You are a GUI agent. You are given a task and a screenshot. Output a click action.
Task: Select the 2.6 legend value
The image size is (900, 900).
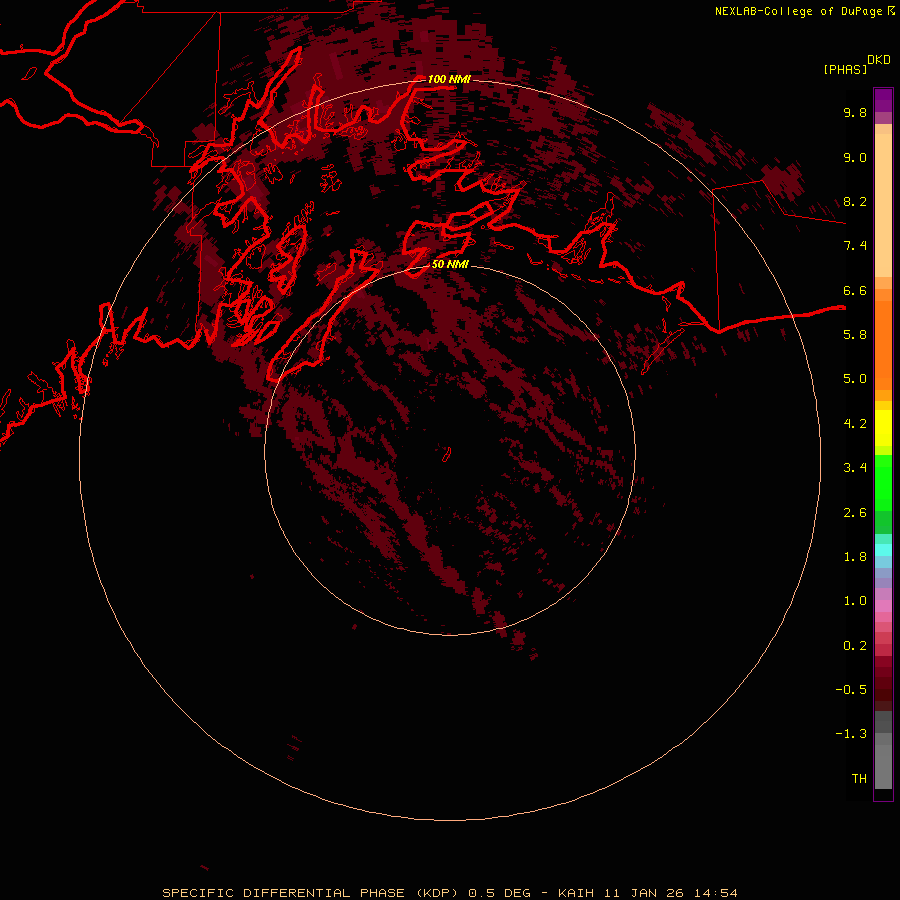coord(855,513)
